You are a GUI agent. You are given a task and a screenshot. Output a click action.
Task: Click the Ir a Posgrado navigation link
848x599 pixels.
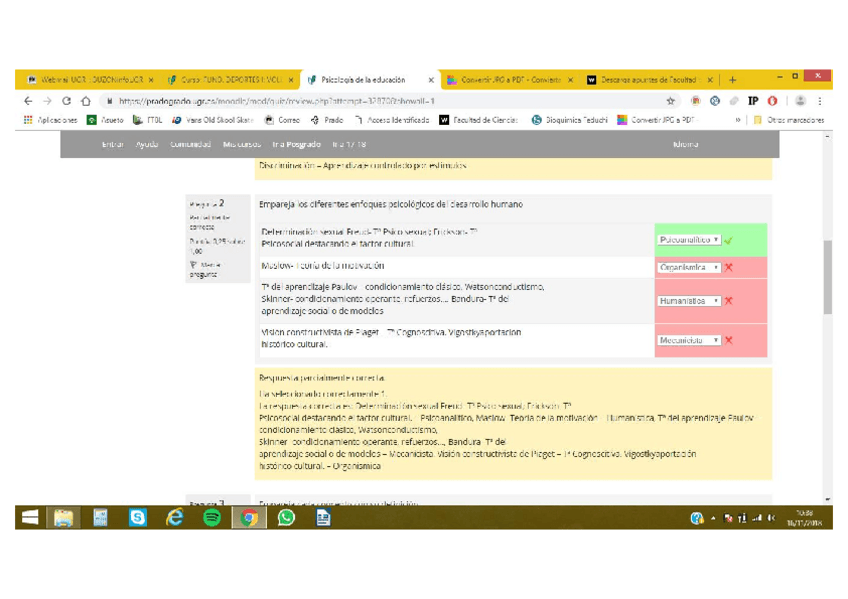pos(297,144)
